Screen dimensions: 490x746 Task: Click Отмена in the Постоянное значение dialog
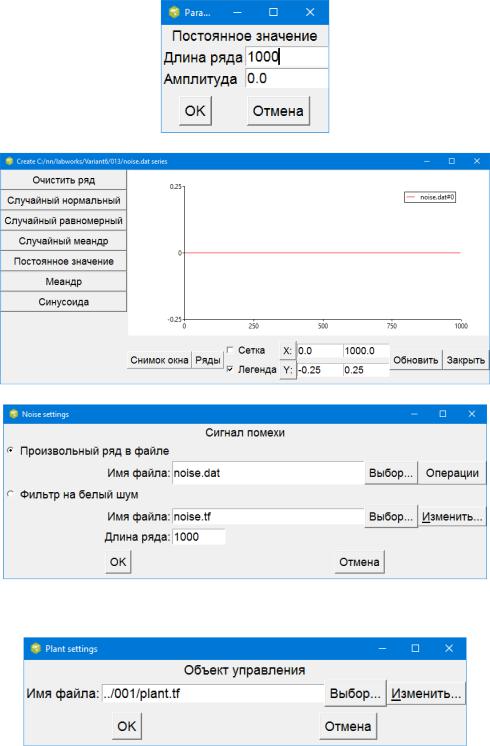[278, 111]
